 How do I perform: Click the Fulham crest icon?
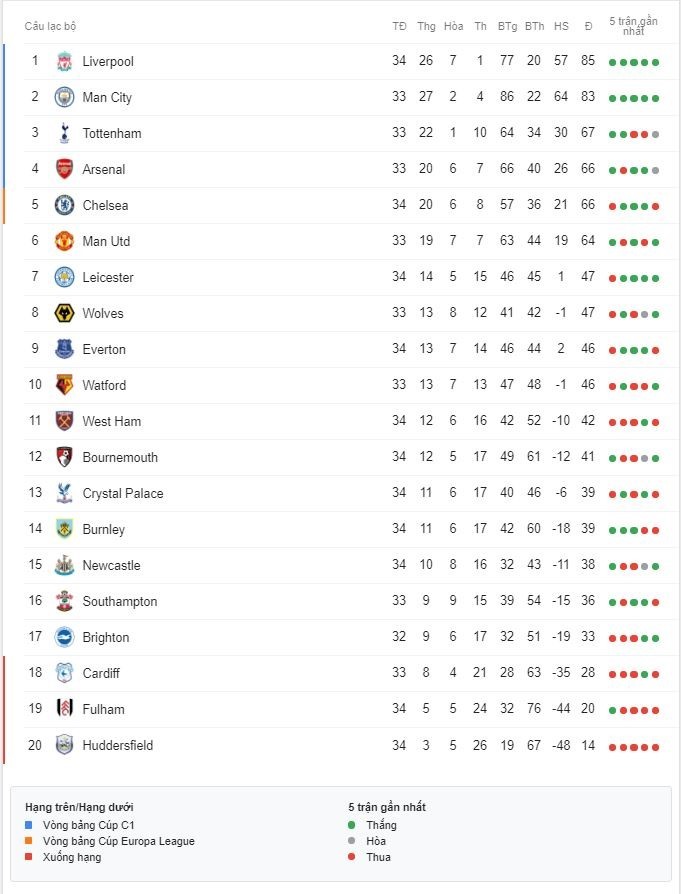[64, 709]
